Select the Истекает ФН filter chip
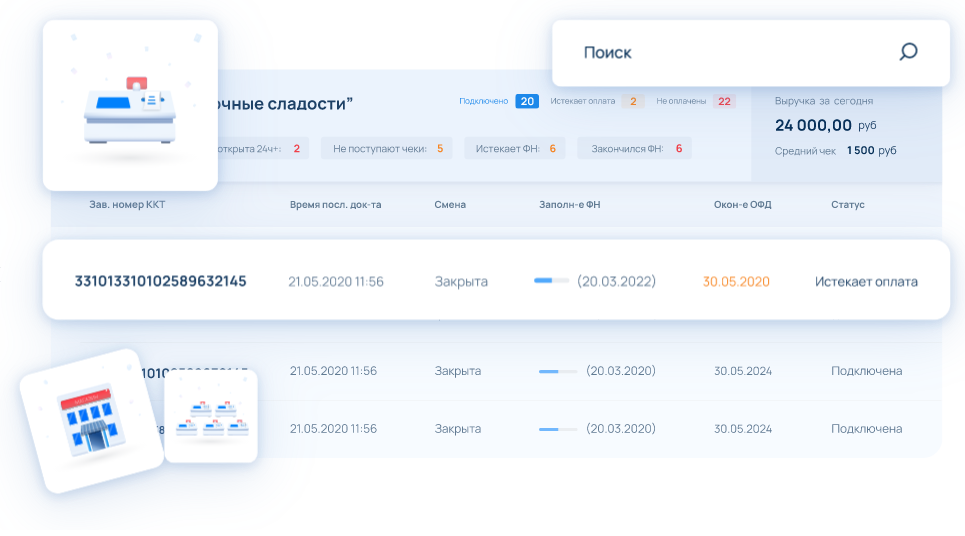 (x=514, y=148)
